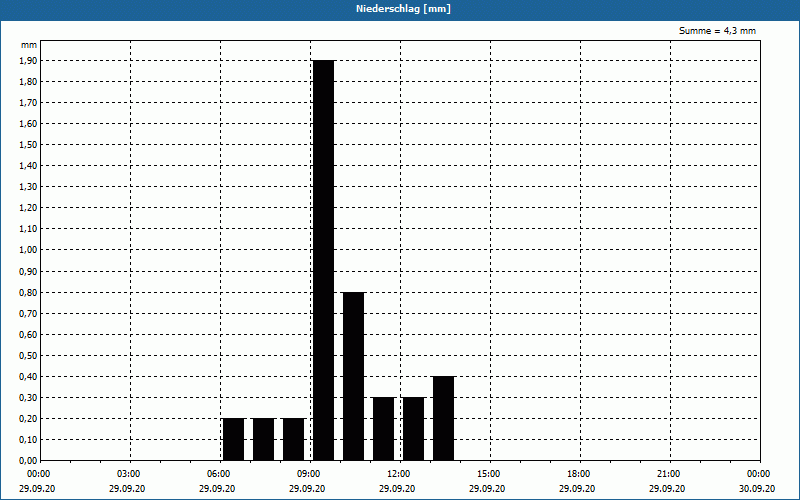The height and width of the screenshot is (500, 800).
Task: Click the '09:00' time label on x-axis
Action: [x=308, y=474]
